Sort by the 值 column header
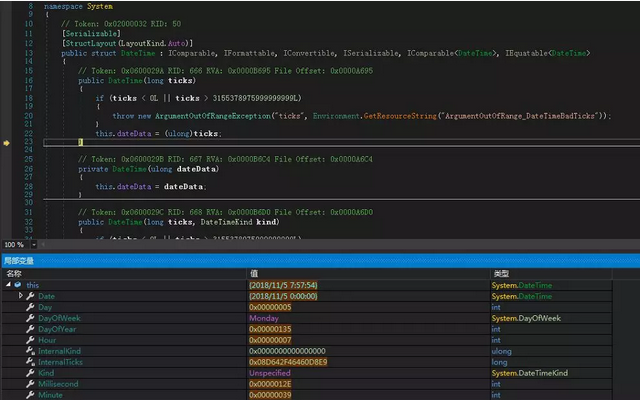Image resolution: width=640 pixels, height=400 pixels. [x=254, y=273]
